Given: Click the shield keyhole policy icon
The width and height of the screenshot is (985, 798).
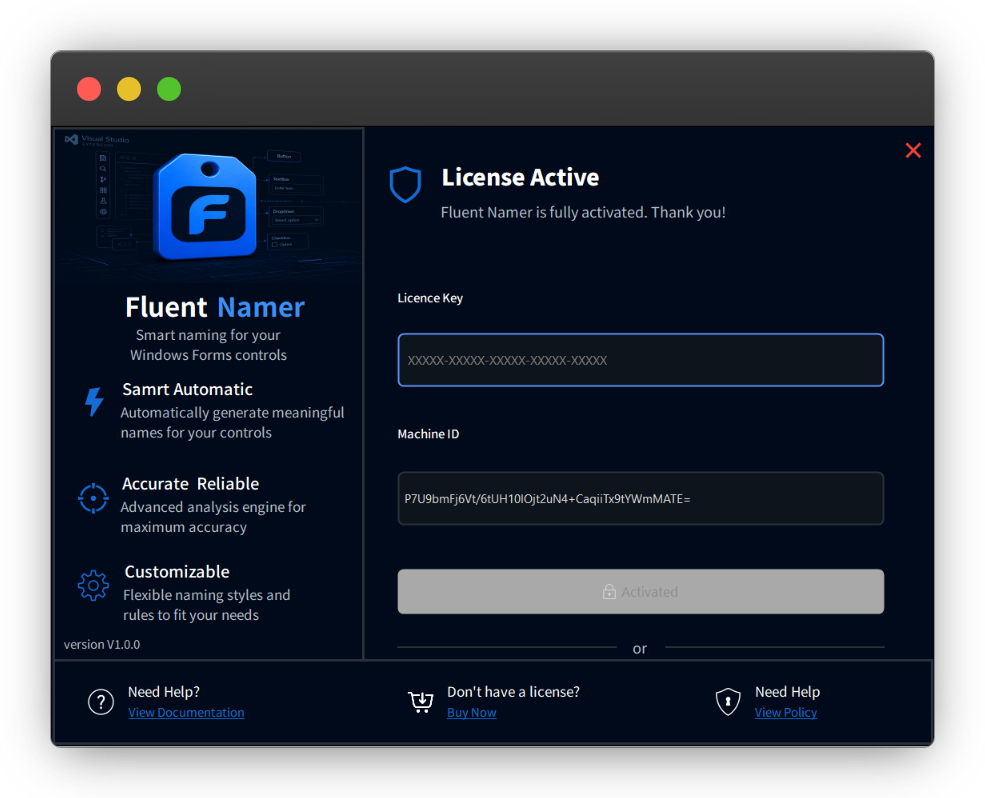Looking at the screenshot, I should (x=728, y=702).
